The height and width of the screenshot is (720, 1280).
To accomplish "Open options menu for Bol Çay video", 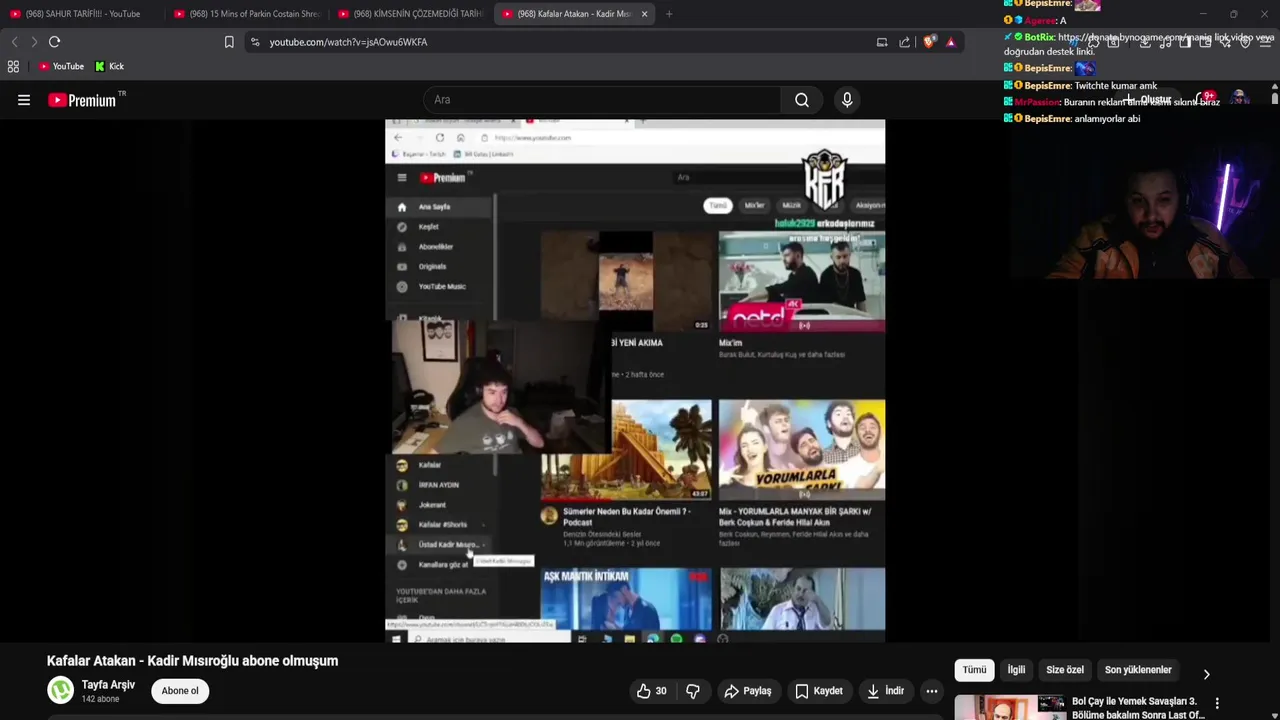I will [x=1217, y=704].
